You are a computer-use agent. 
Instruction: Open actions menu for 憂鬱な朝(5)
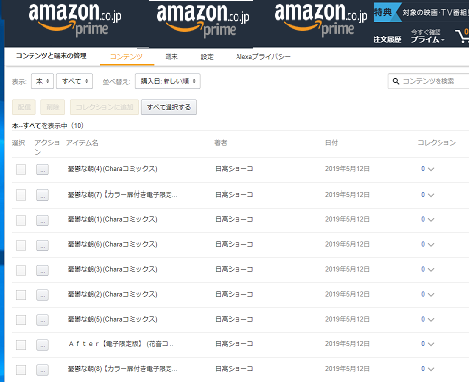42,320
